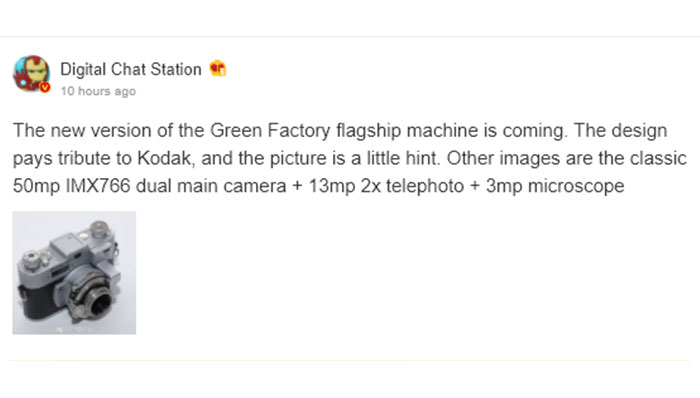Click 'Other images are the classic' text
Image resolution: width=700 pixels, height=398 pixels.
(567, 158)
